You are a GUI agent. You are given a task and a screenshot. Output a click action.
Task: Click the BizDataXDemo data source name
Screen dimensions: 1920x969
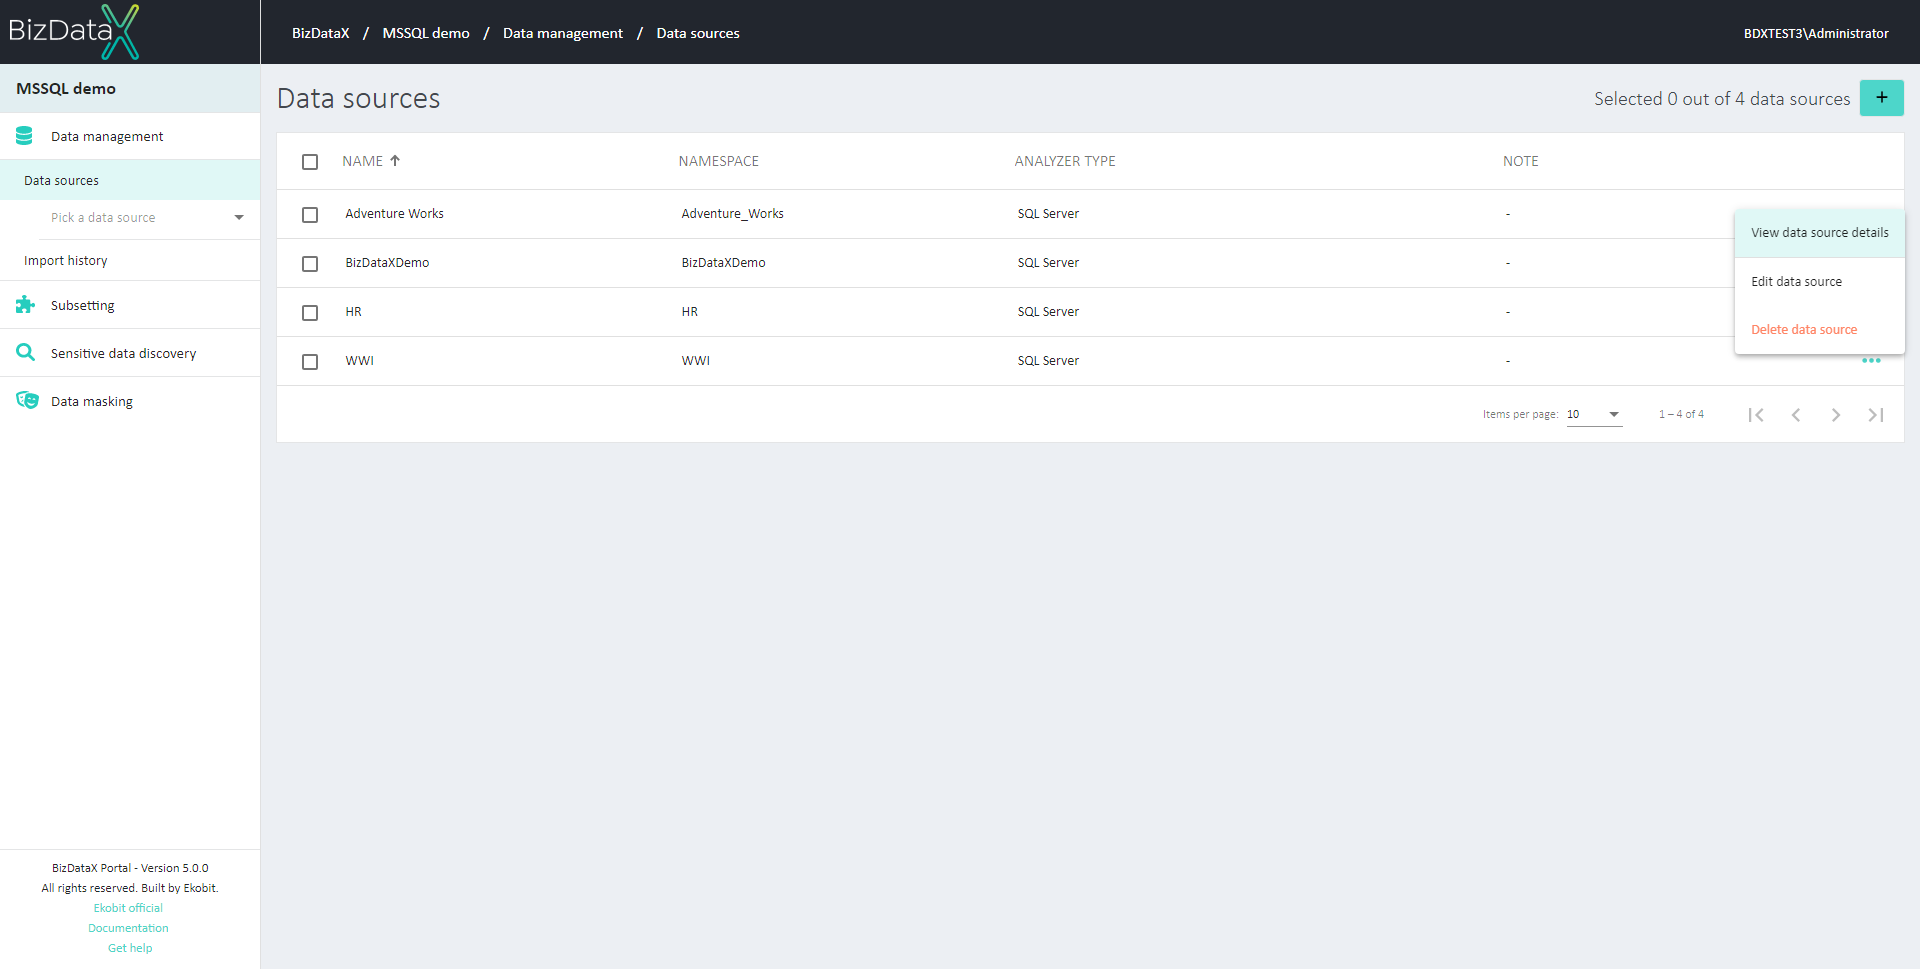pyautogui.click(x=387, y=263)
